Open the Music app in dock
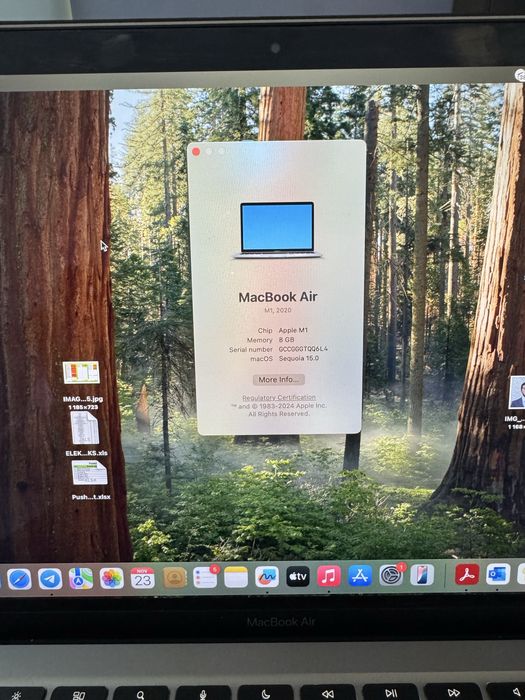 click(x=329, y=576)
